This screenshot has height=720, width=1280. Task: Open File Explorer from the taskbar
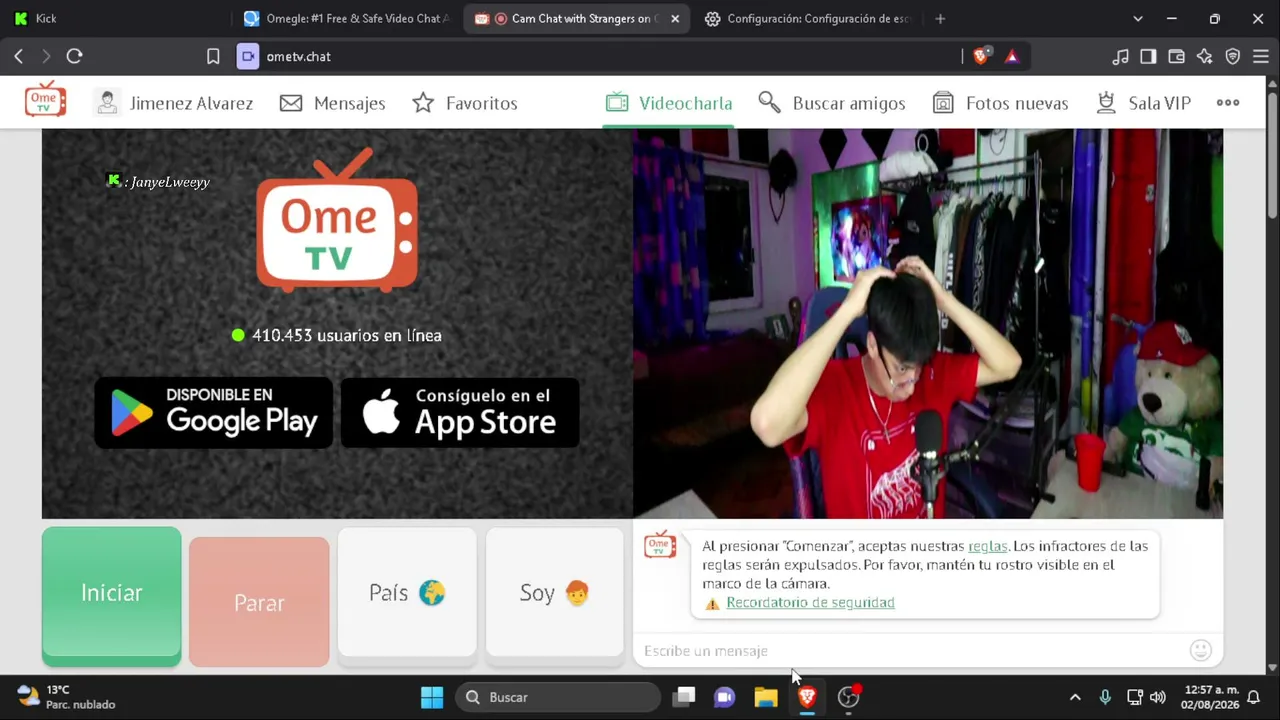766,697
